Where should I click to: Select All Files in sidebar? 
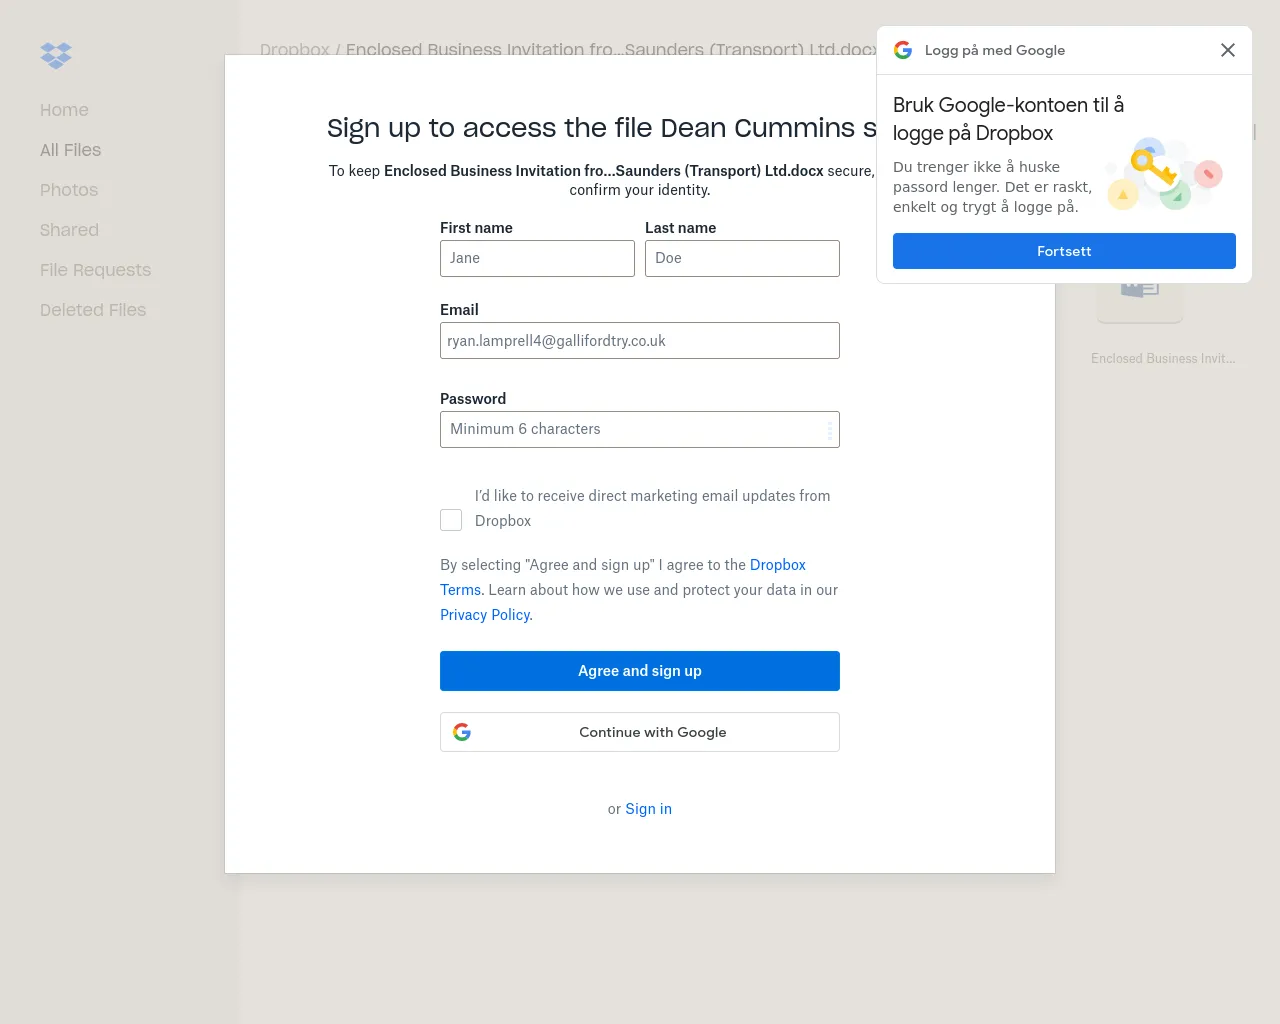click(70, 150)
